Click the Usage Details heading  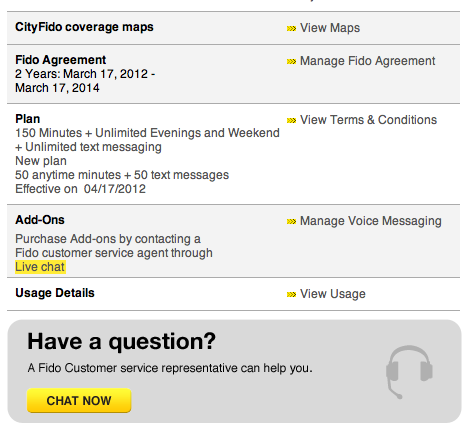[x=55, y=293]
